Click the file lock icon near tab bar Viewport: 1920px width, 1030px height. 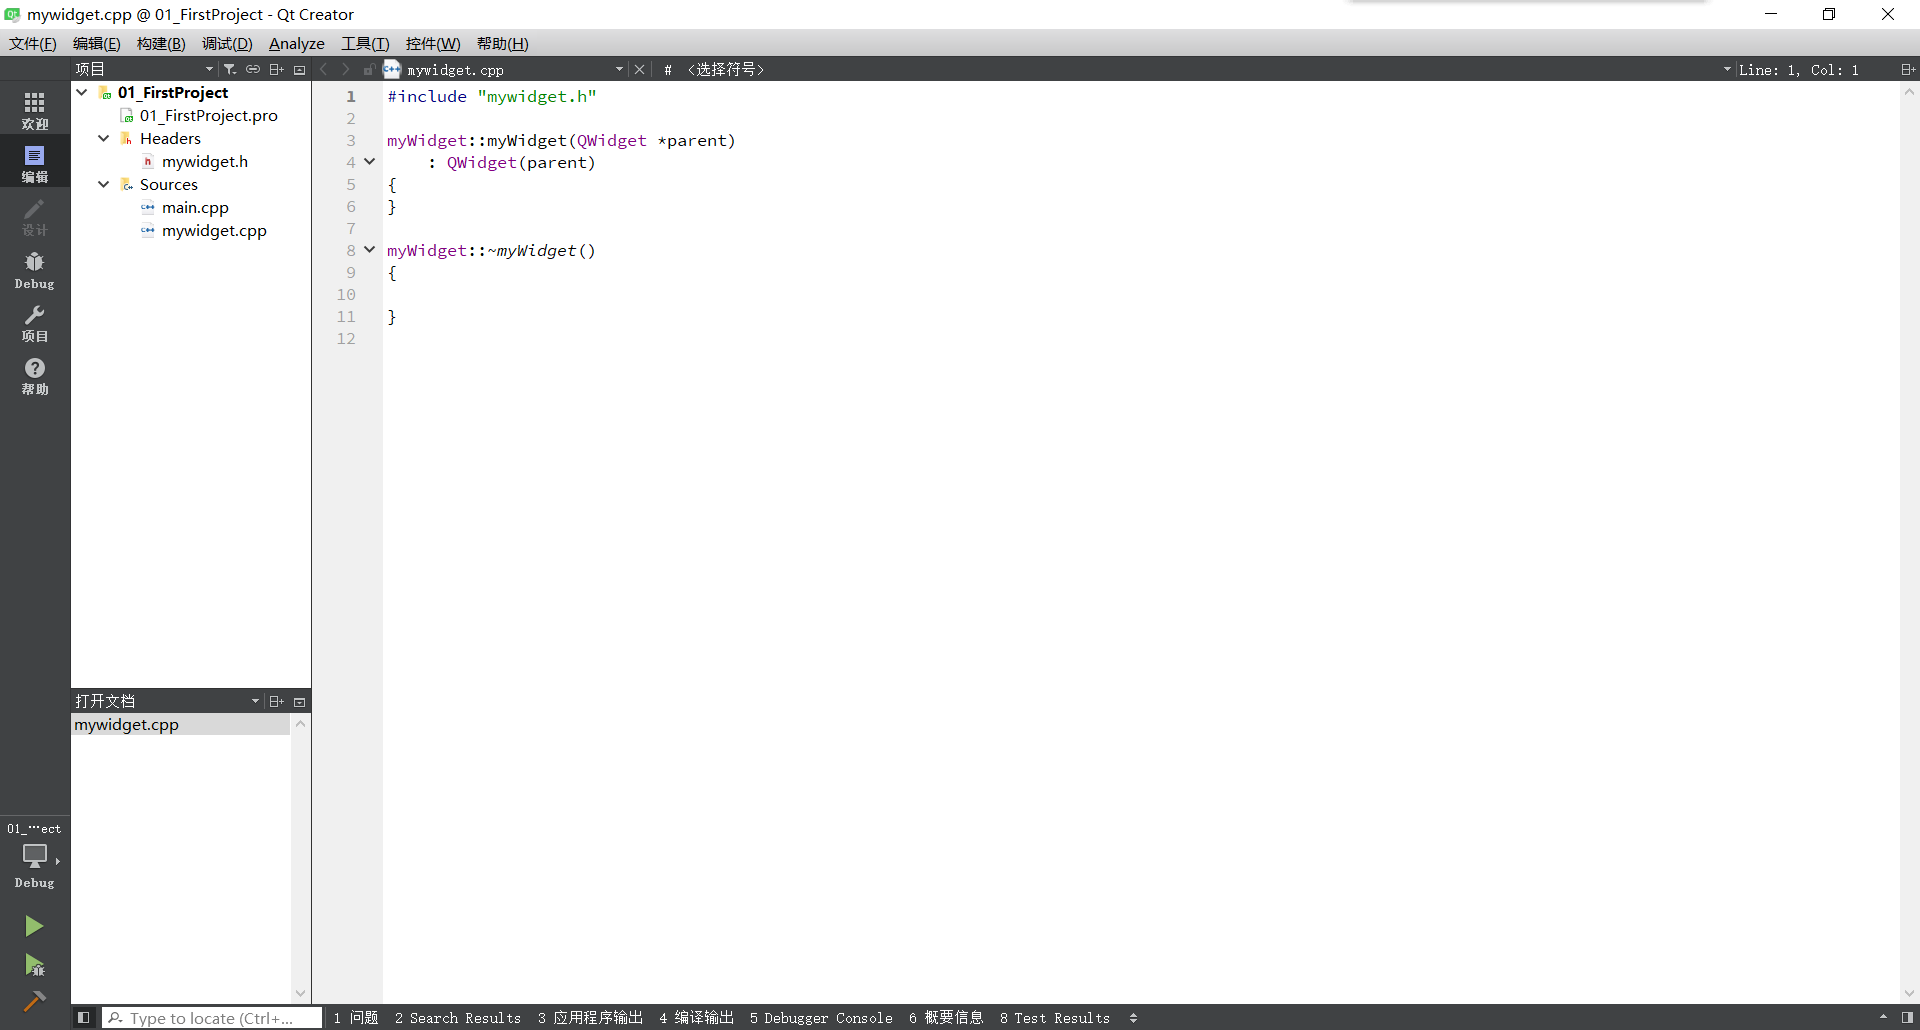pos(369,69)
